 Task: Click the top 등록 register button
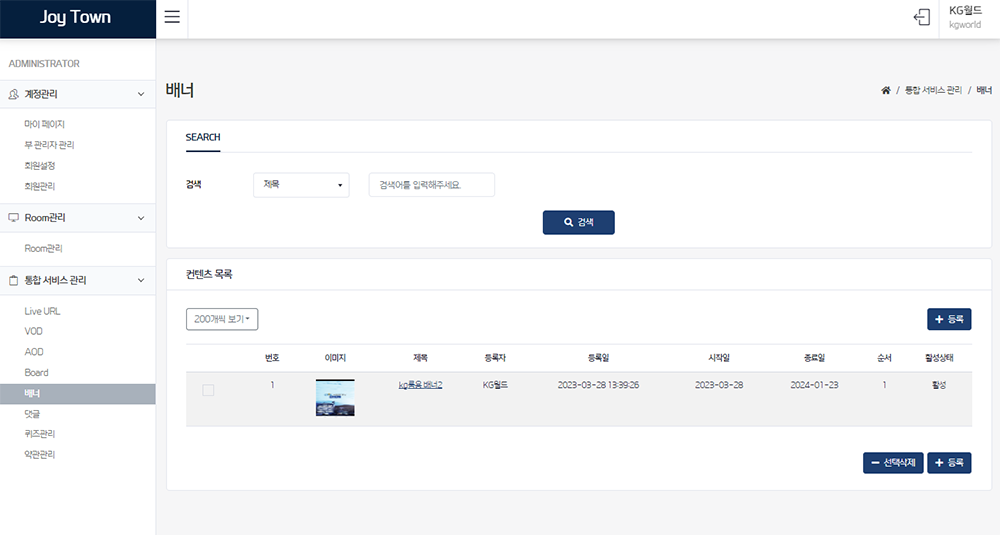point(948,319)
